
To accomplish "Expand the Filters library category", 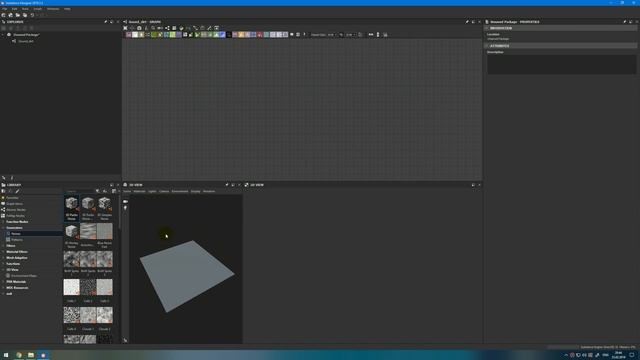I will 3,246.
